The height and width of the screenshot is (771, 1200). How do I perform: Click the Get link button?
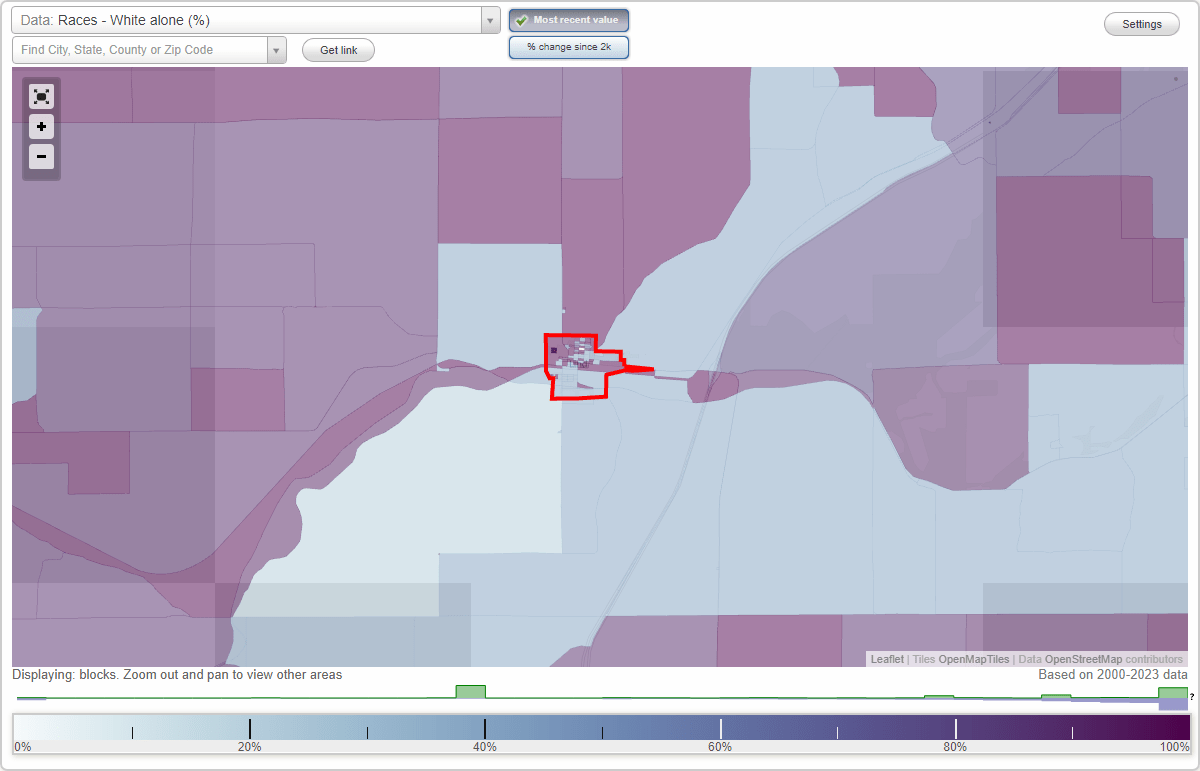click(x=338, y=49)
